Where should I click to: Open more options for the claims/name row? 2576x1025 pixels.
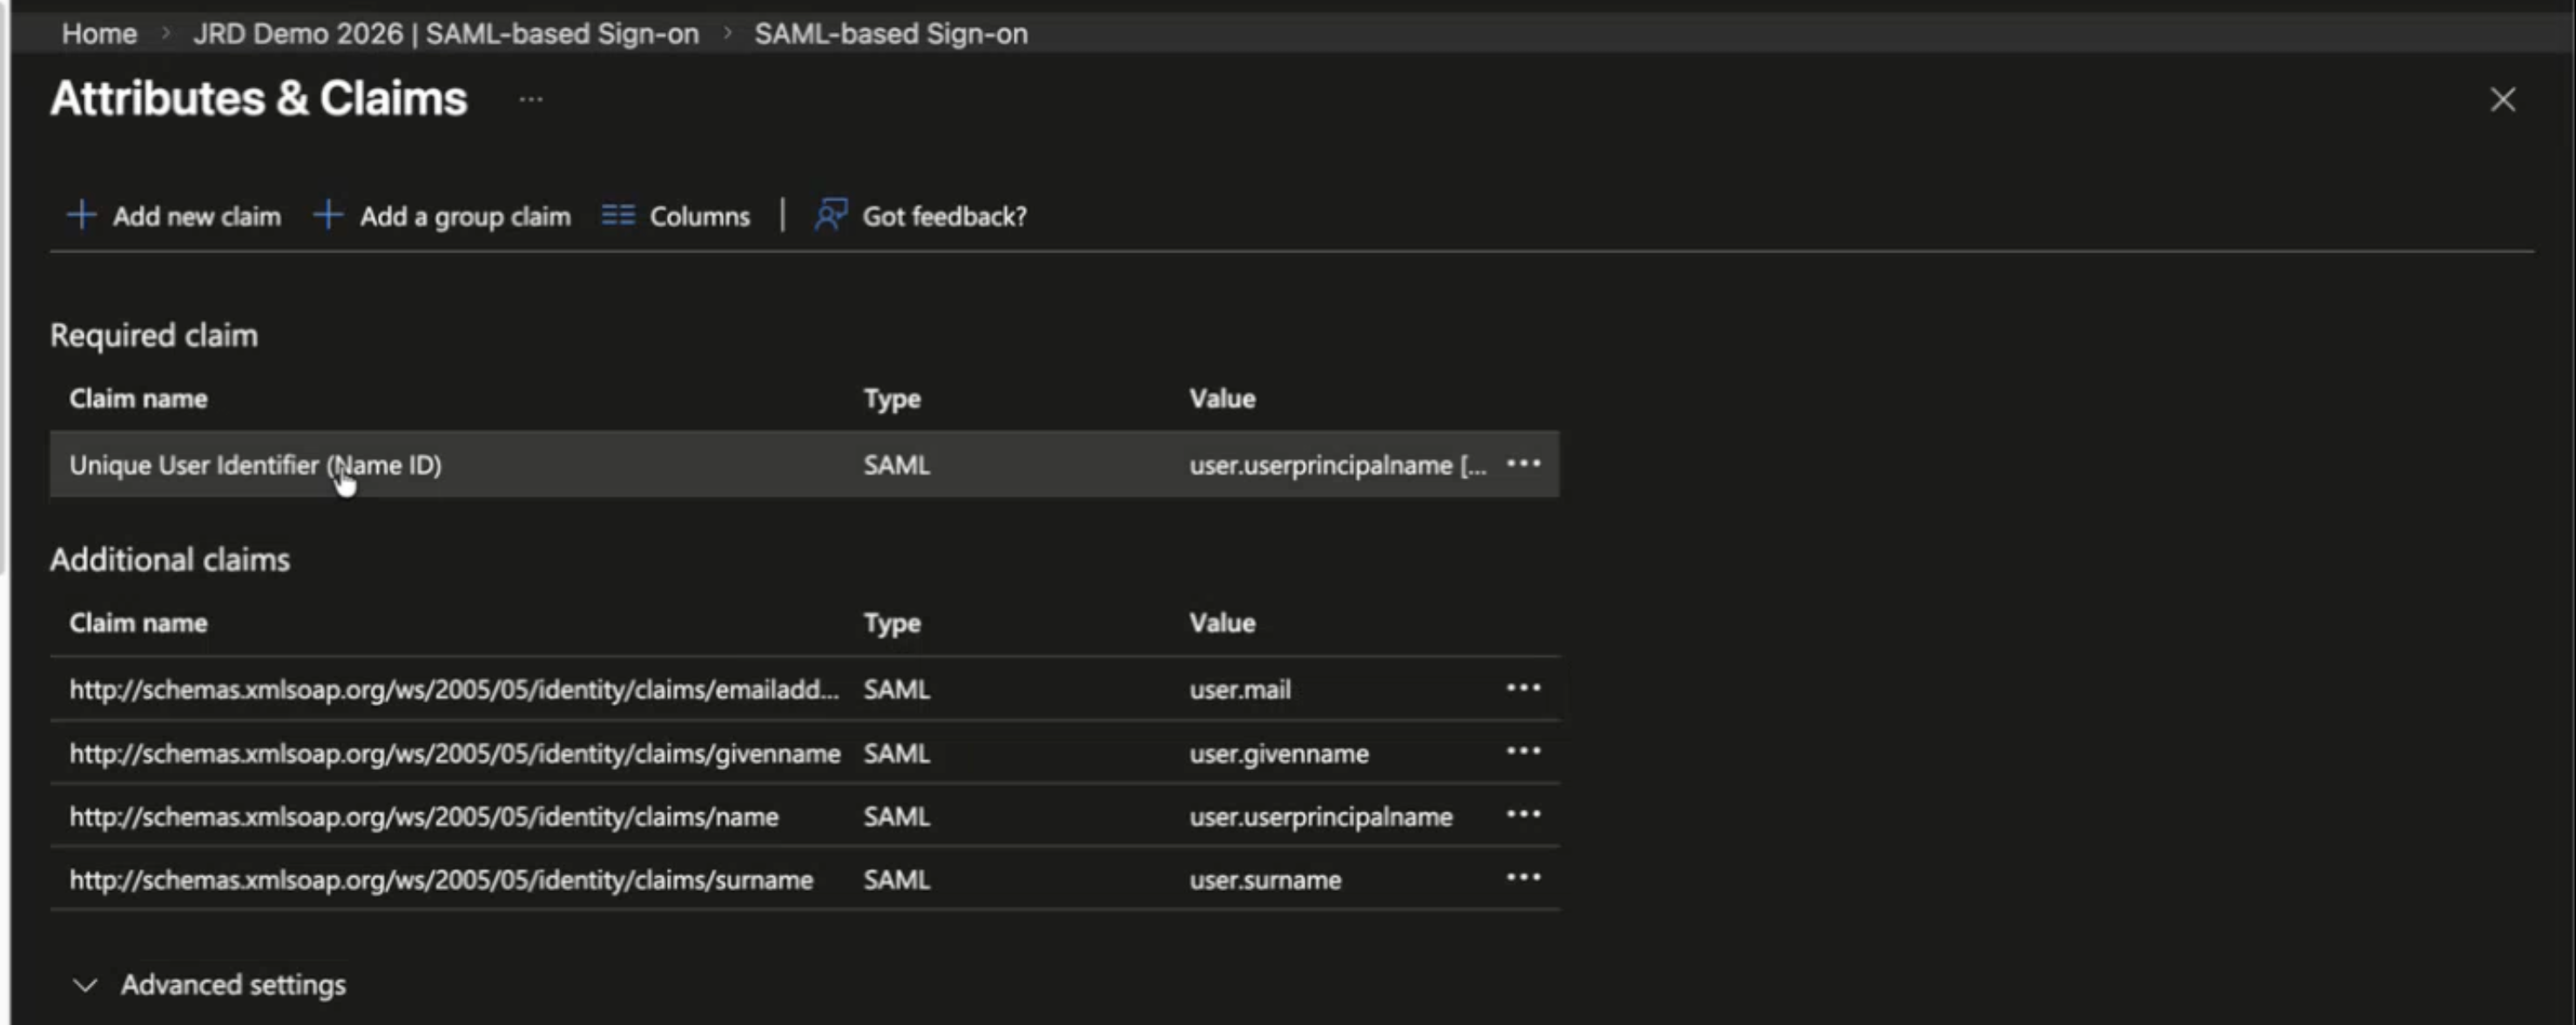(1523, 814)
